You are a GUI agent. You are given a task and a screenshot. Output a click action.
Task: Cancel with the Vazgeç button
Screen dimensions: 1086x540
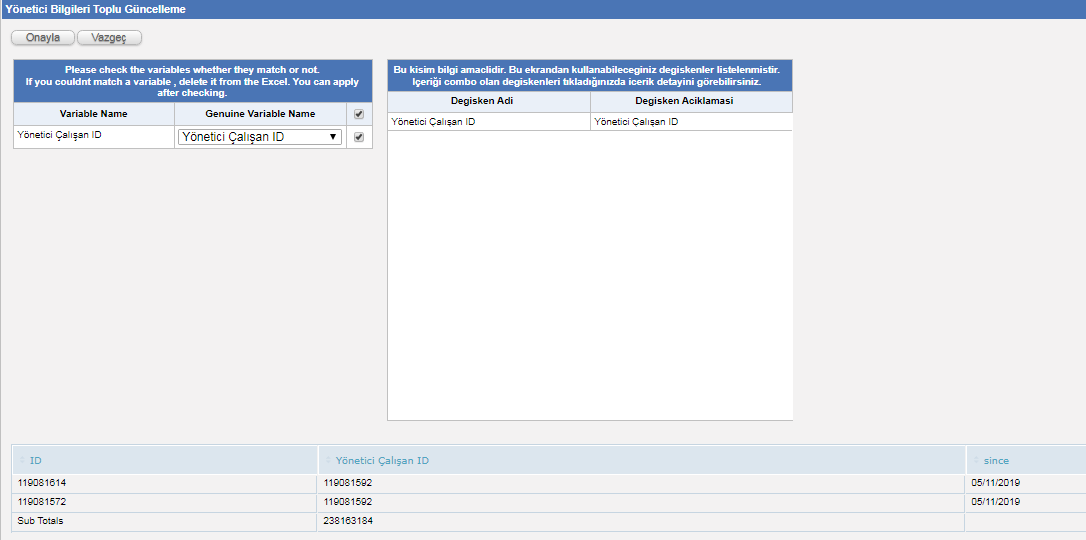point(109,37)
